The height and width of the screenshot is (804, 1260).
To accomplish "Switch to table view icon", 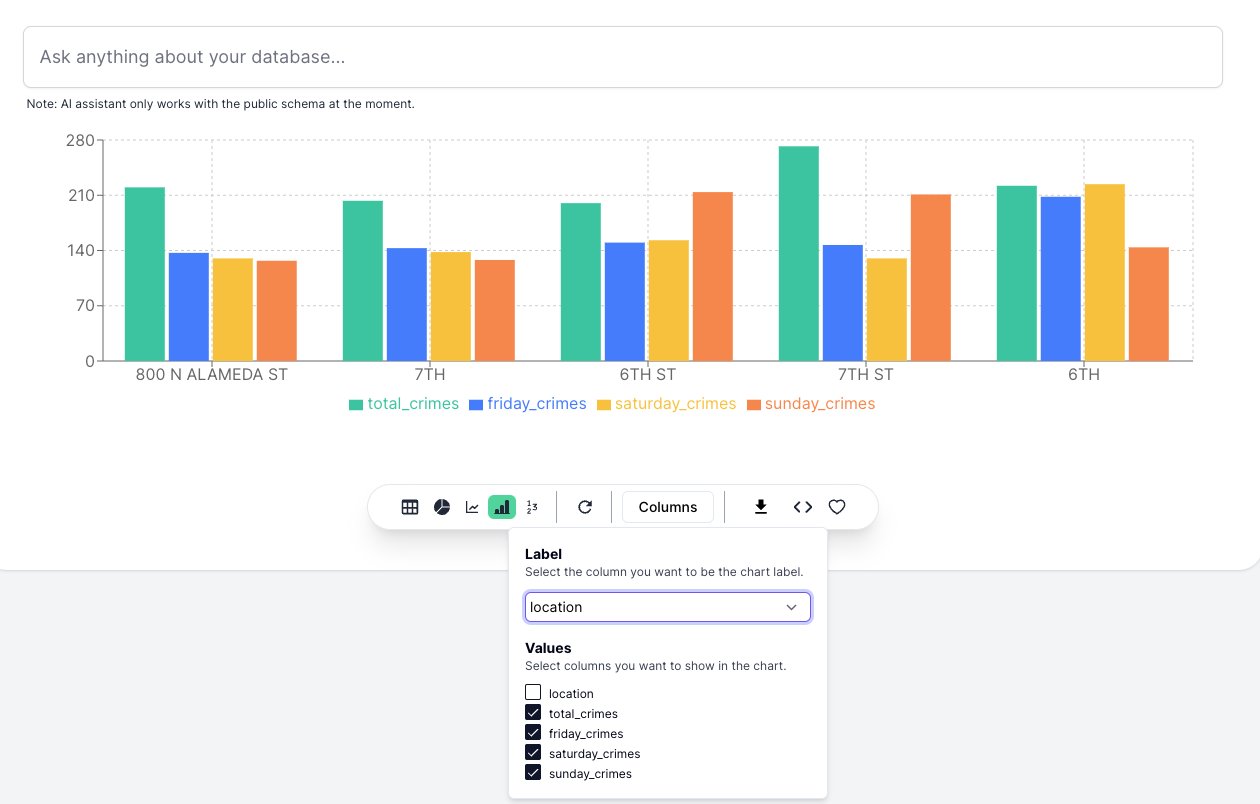I will tap(410, 507).
